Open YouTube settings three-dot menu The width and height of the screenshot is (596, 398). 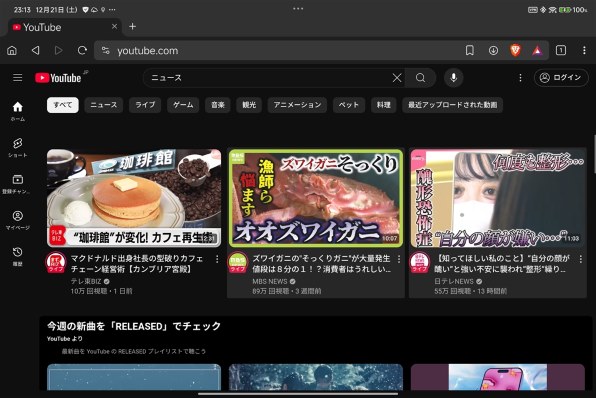(x=520, y=78)
